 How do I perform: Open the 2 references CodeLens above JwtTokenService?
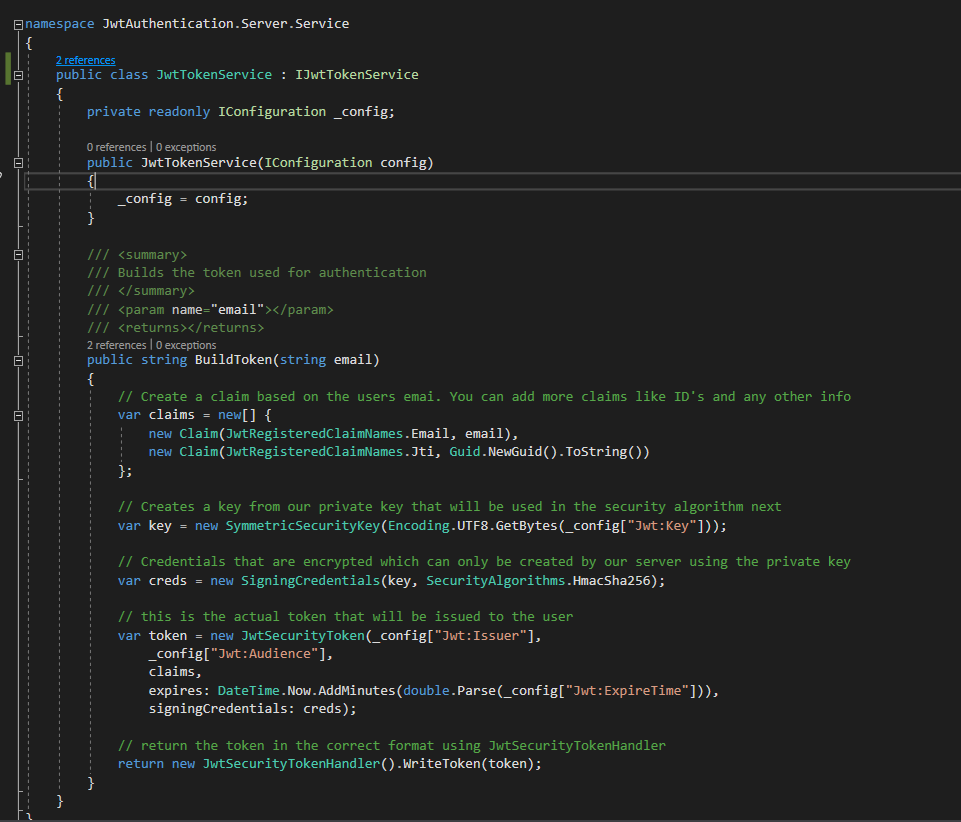(85, 60)
